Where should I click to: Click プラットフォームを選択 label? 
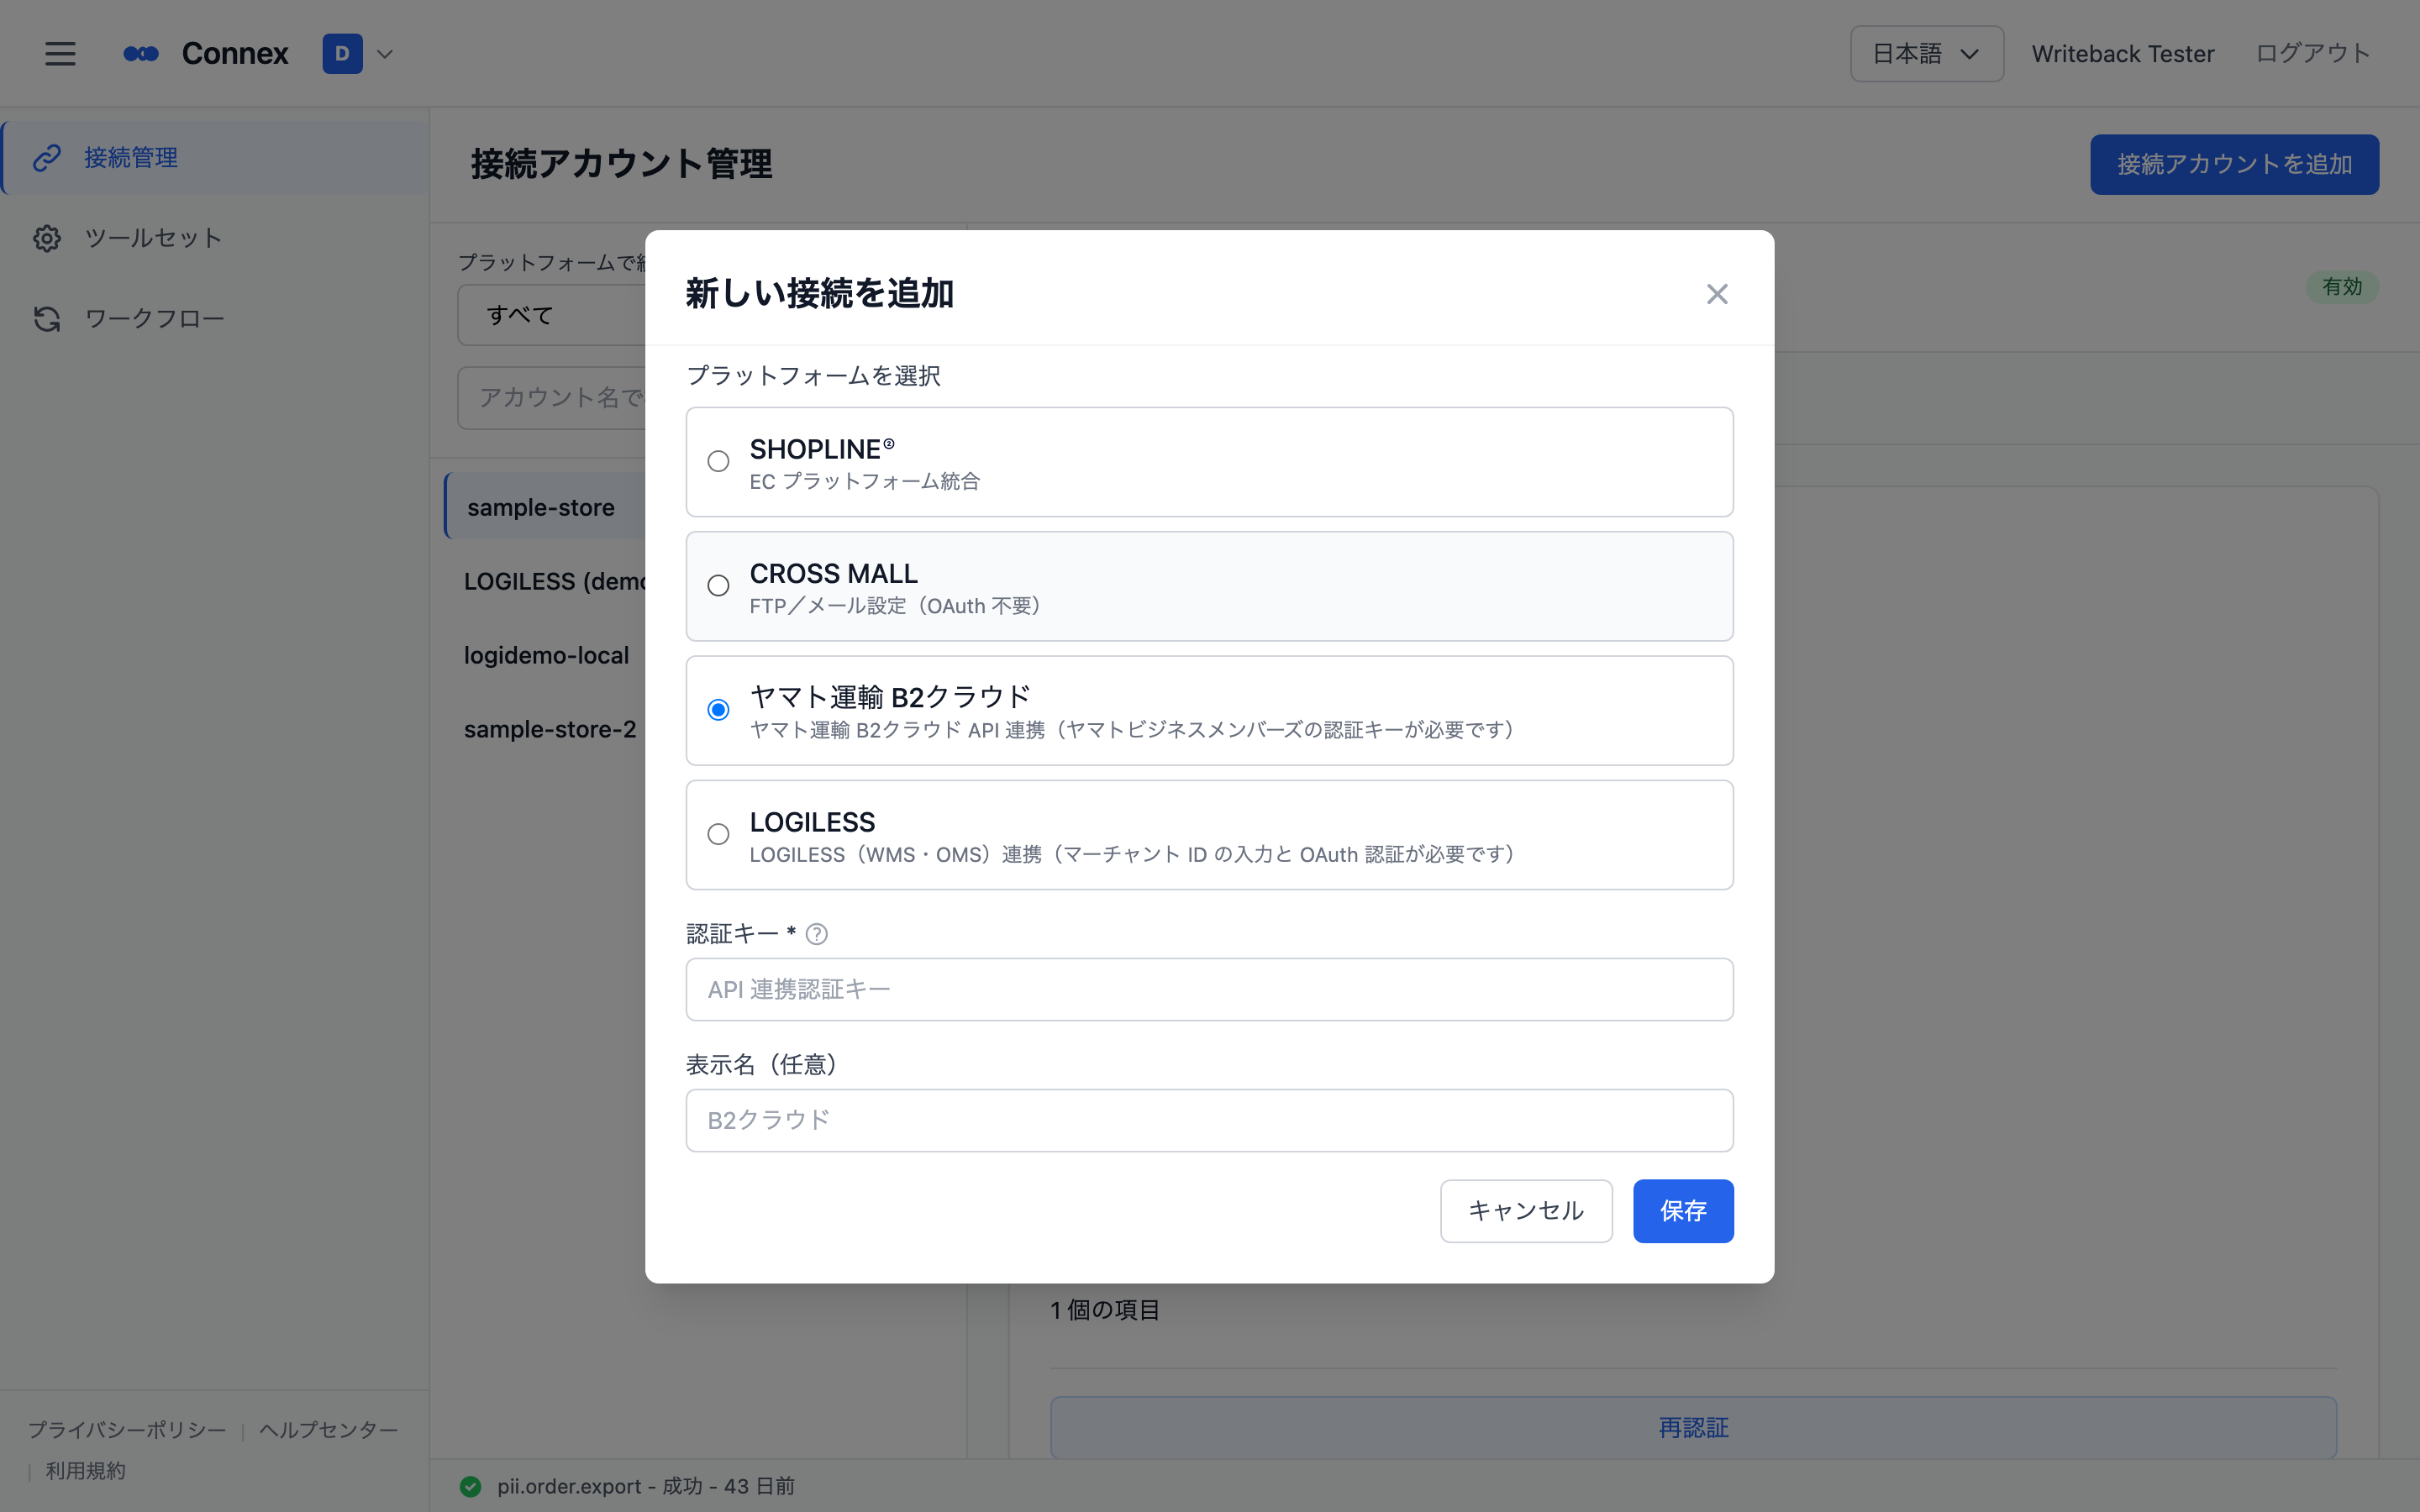click(813, 376)
